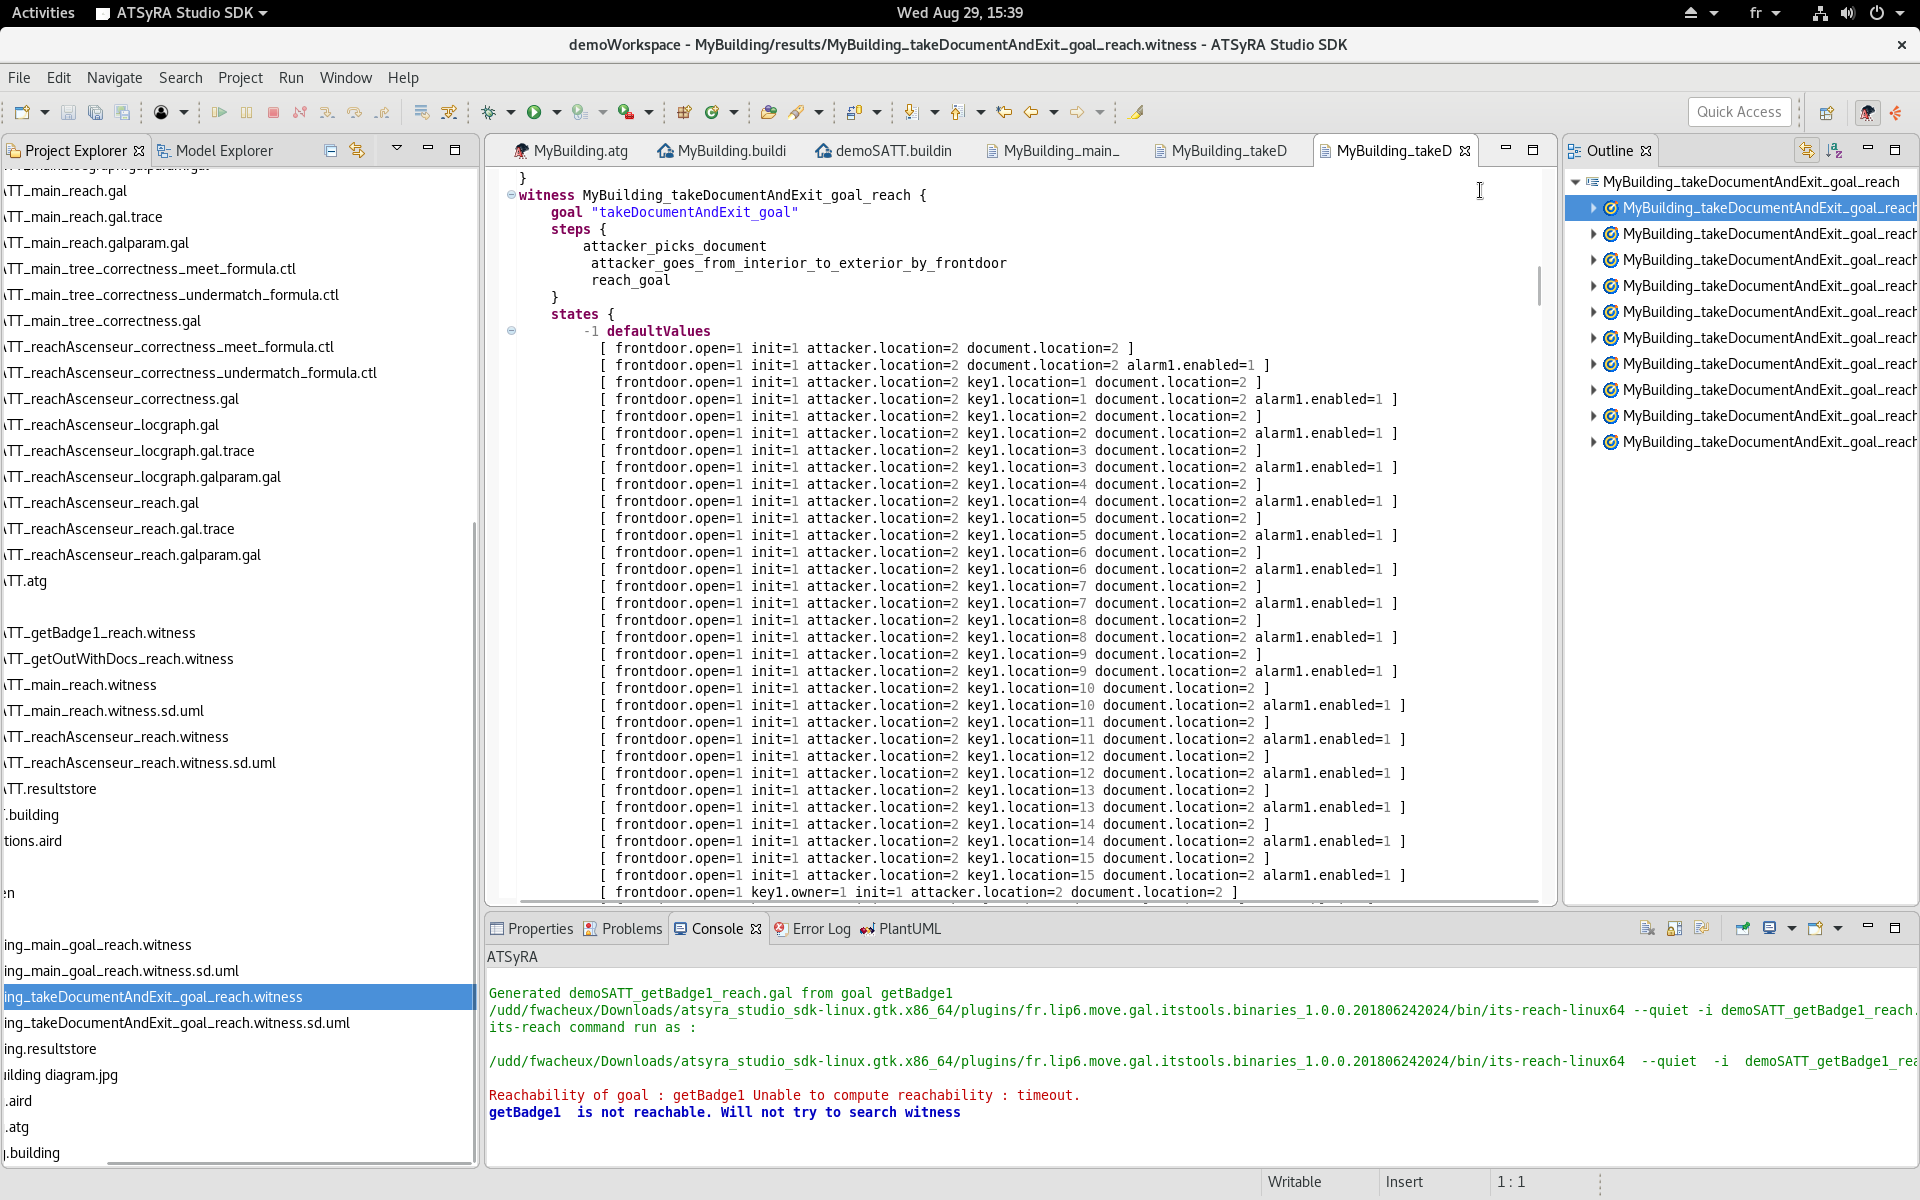Click the Open Perspective icon
The width and height of the screenshot is (1920, 1200).
1826,113
